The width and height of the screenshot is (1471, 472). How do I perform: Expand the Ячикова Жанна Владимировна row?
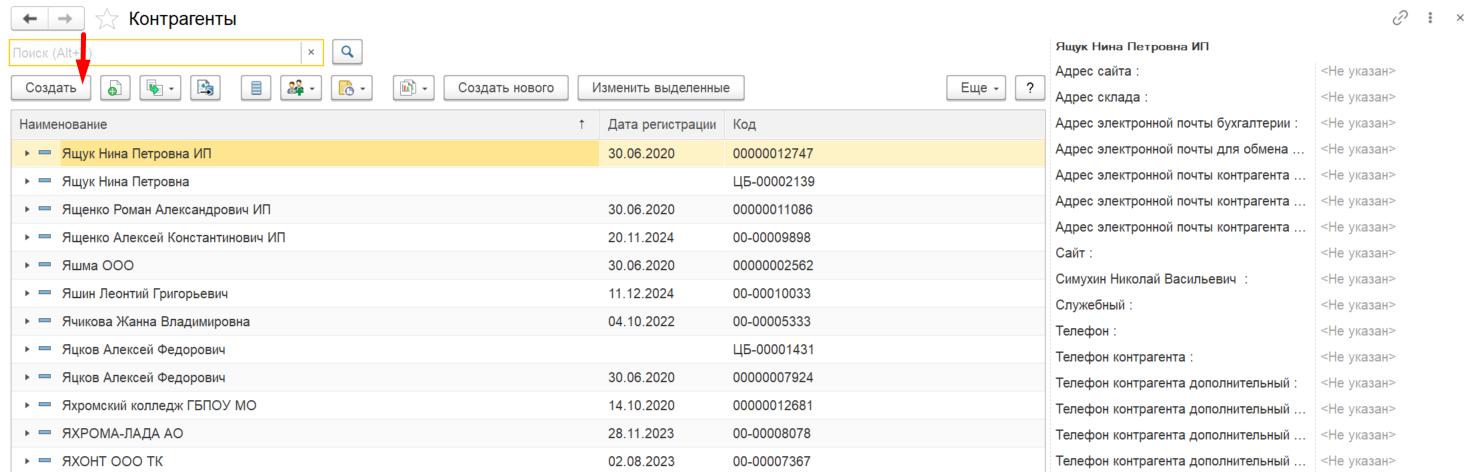click(x=27, y=322)
